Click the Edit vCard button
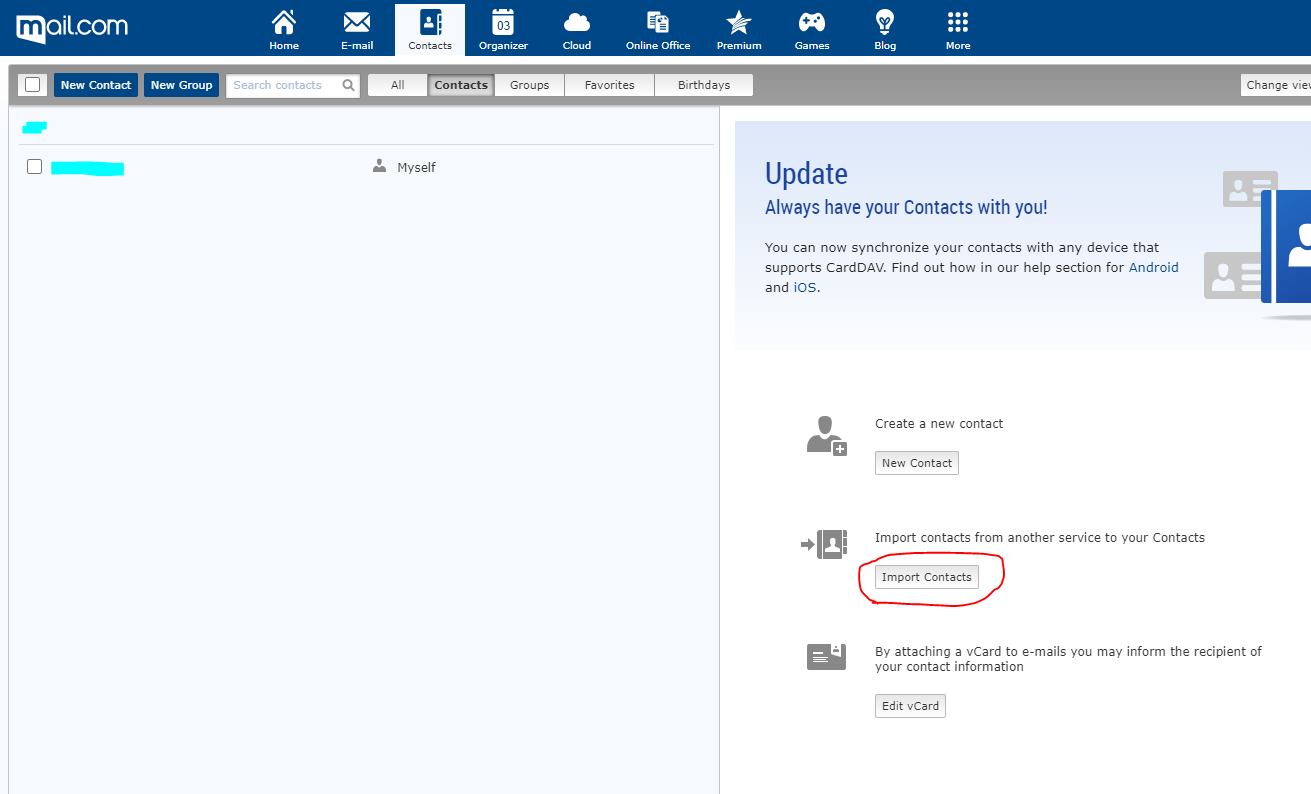This screenshot has height=794, width=1311. pos(910,706)
